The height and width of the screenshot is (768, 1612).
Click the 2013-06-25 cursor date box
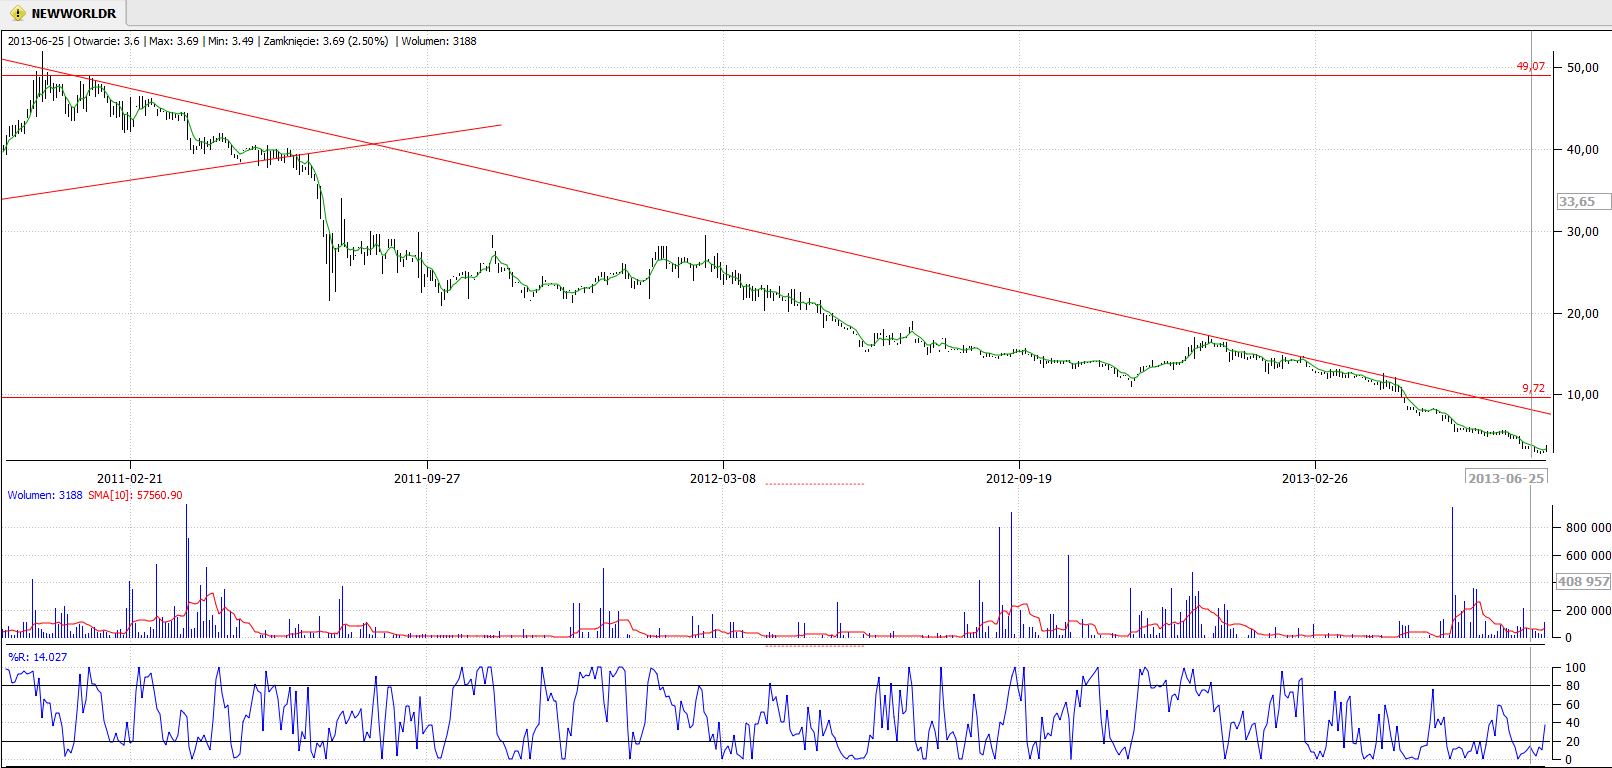click(x=1506, y=477)
